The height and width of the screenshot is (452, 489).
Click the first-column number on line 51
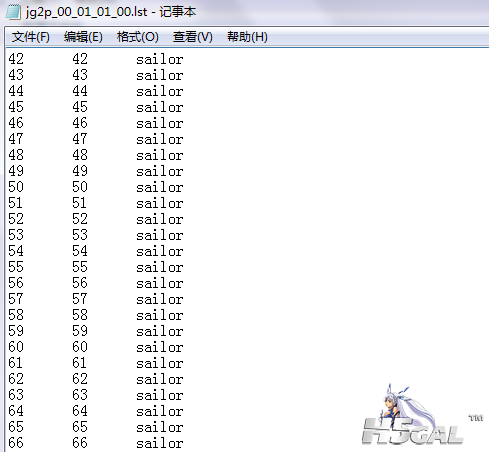[16, 203]
